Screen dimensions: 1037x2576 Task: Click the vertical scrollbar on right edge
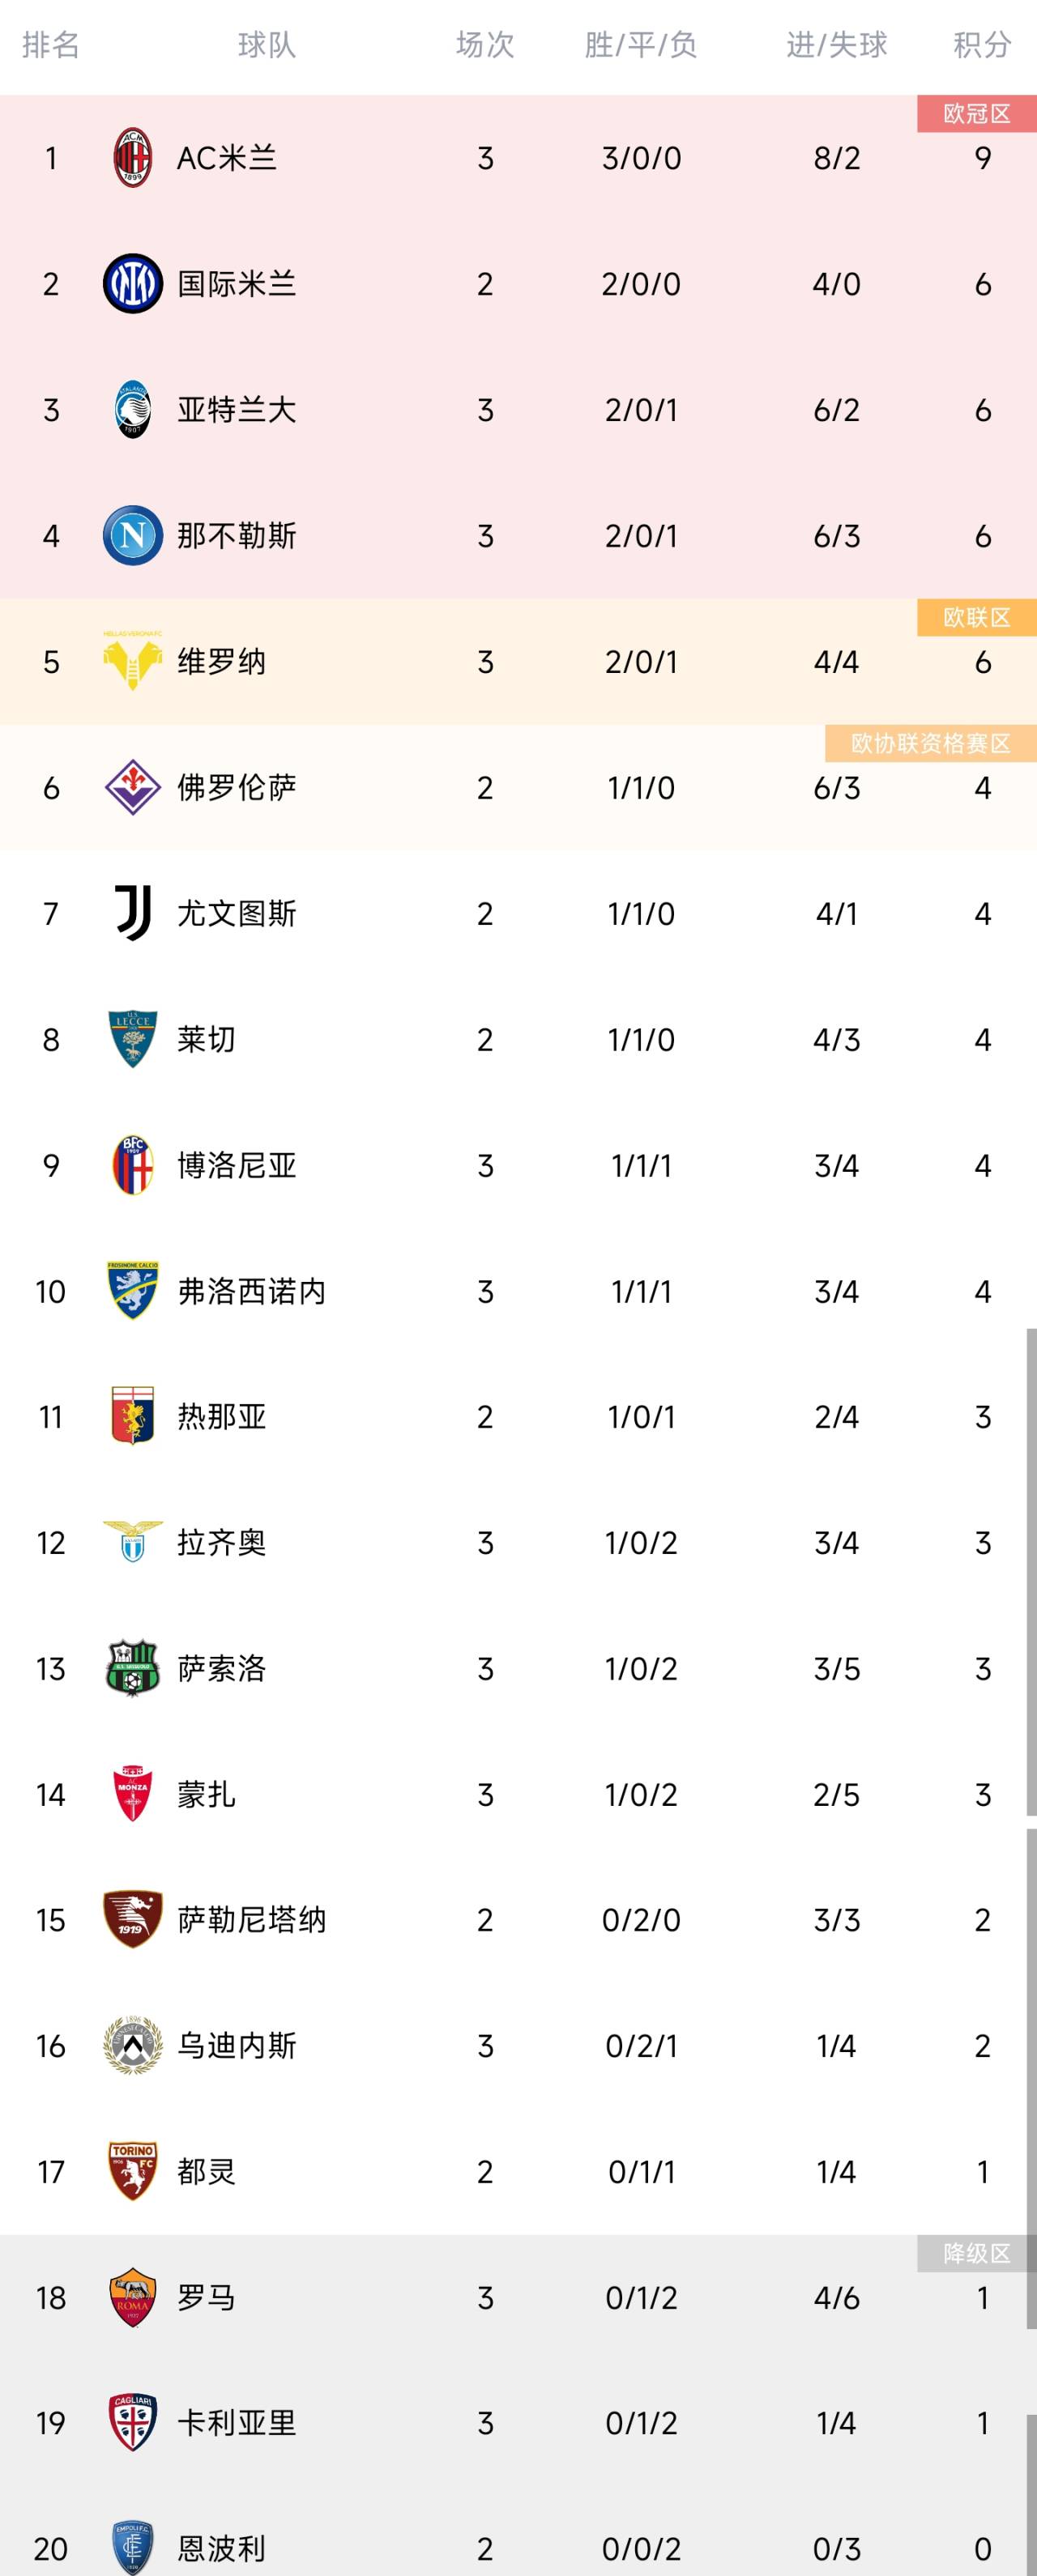click(1031, 1573)
